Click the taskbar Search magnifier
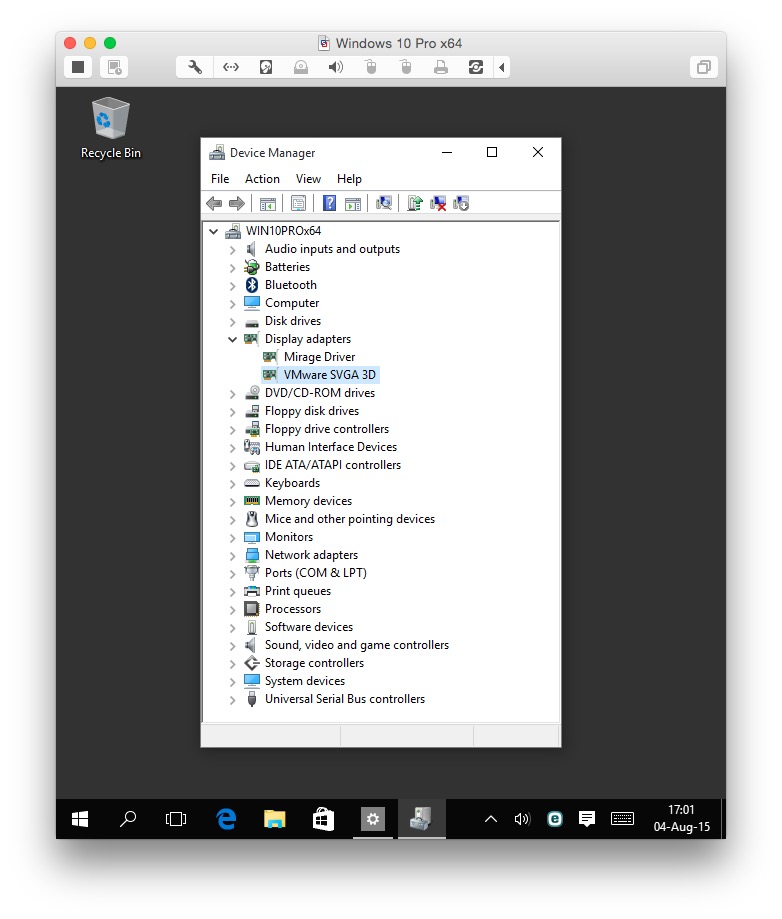Image resolution: width=782 pixels, height=919 pixels. (x=128, y=819)
